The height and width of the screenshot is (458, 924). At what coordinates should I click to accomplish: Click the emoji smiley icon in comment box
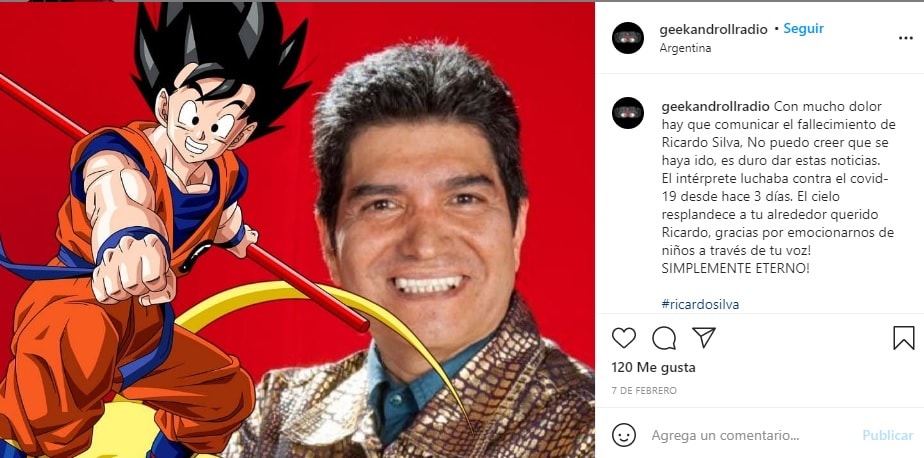click(623, 436)
